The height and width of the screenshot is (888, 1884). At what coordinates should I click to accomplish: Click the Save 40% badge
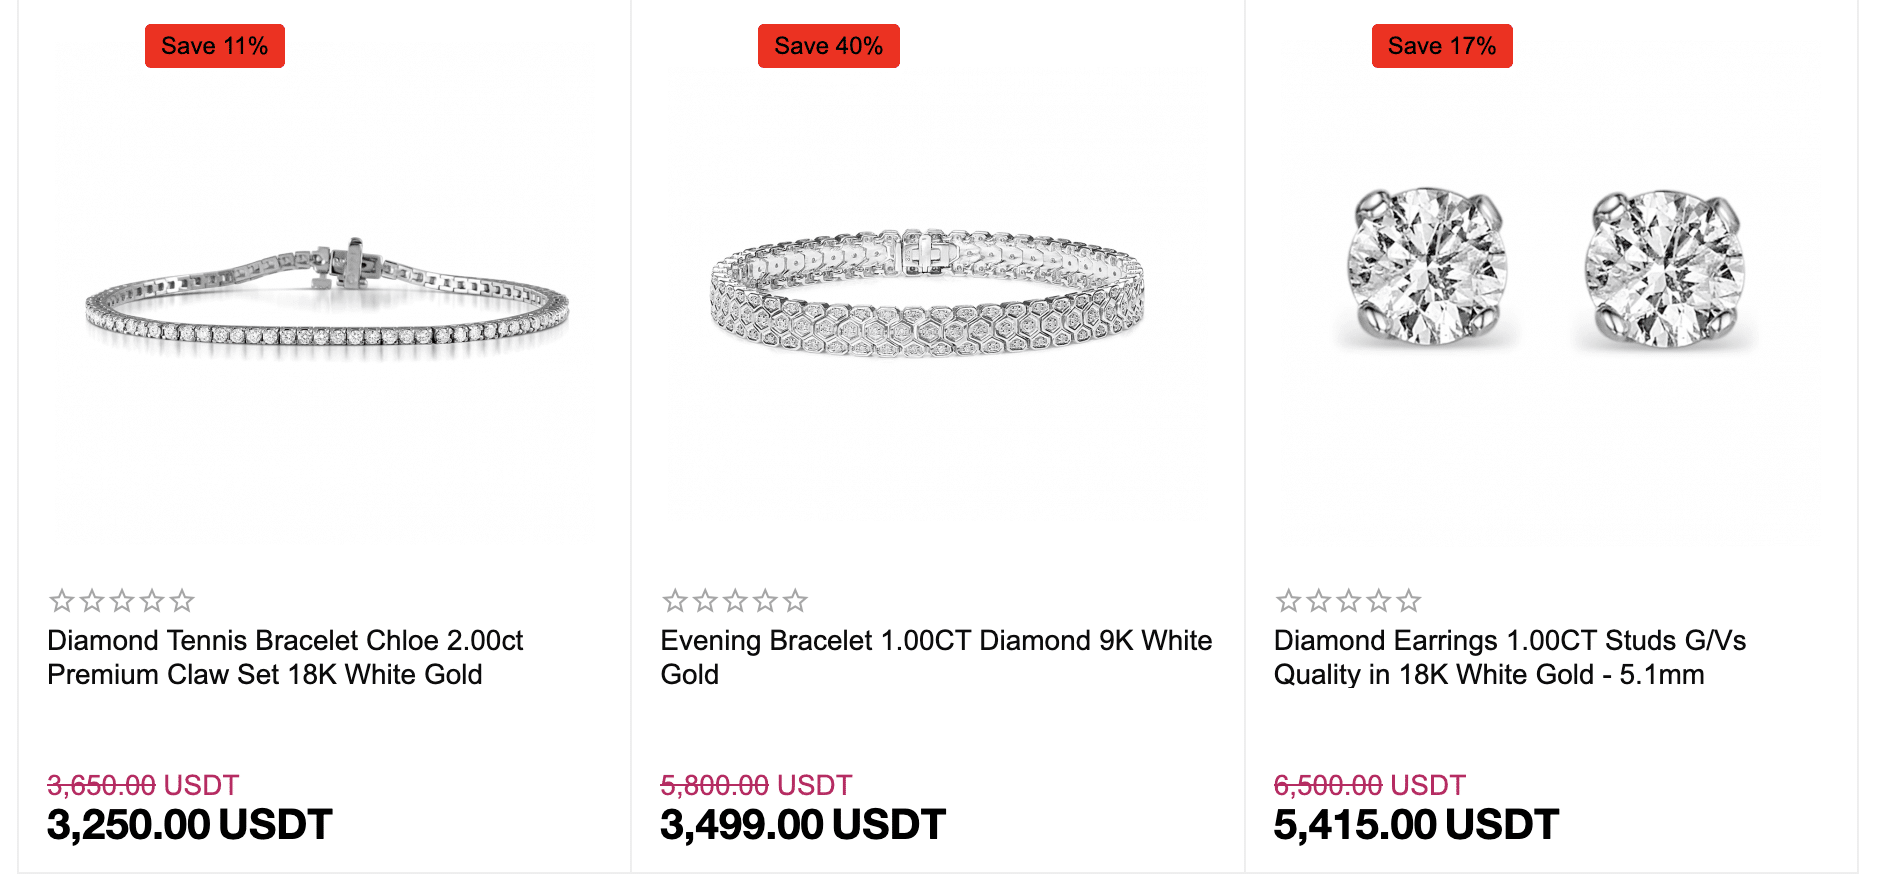tap(829, 46)
